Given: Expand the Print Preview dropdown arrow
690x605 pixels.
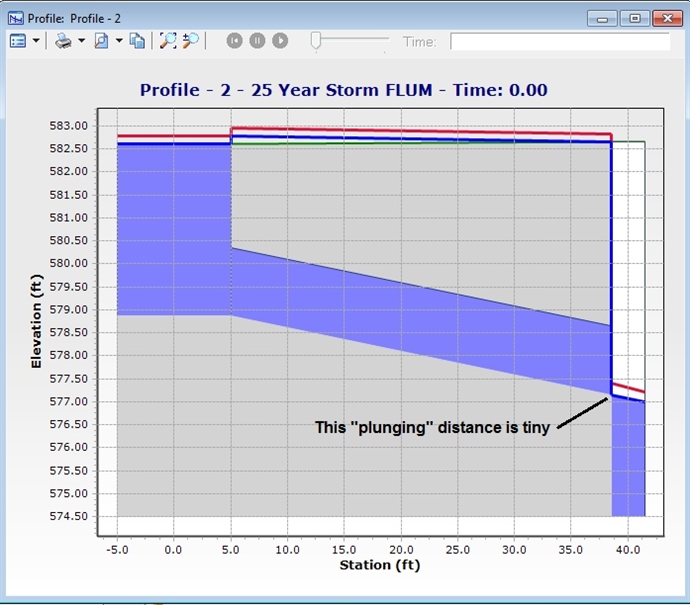Looking at the screenshot, I should coord(118,41).
